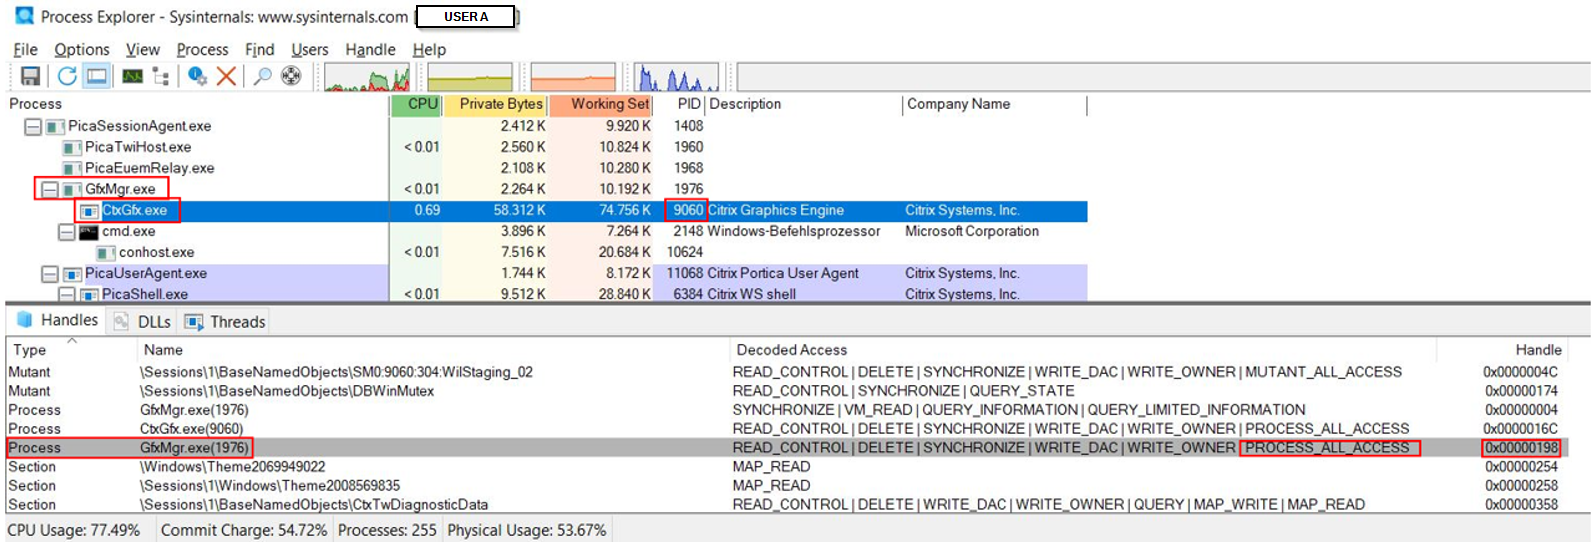Open the Help menu

tap(429, 49)
